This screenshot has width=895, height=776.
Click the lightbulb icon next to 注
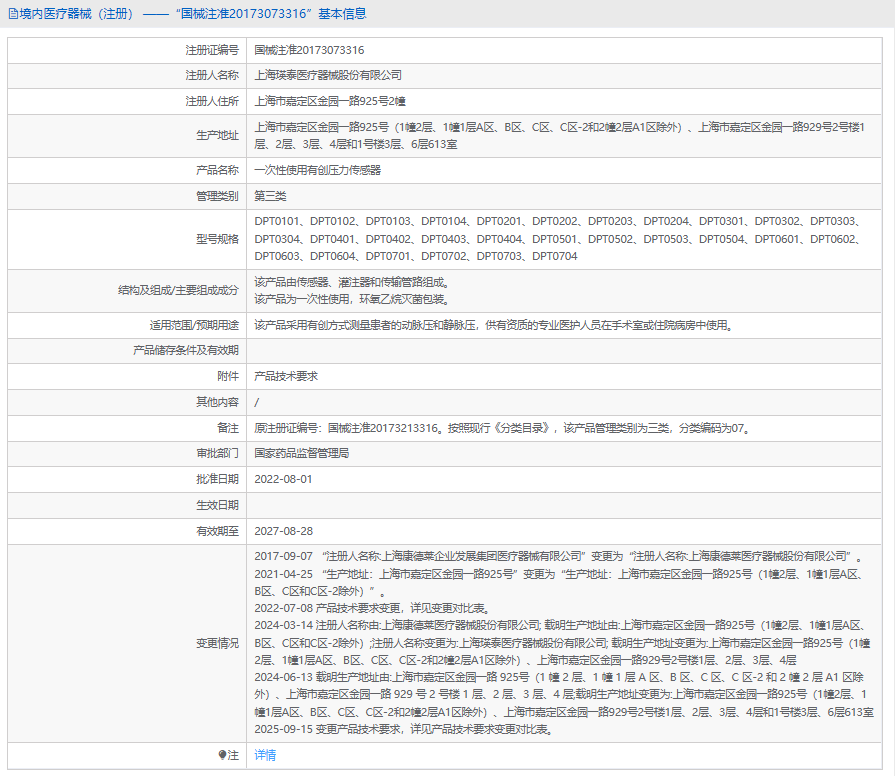point(222,755)
